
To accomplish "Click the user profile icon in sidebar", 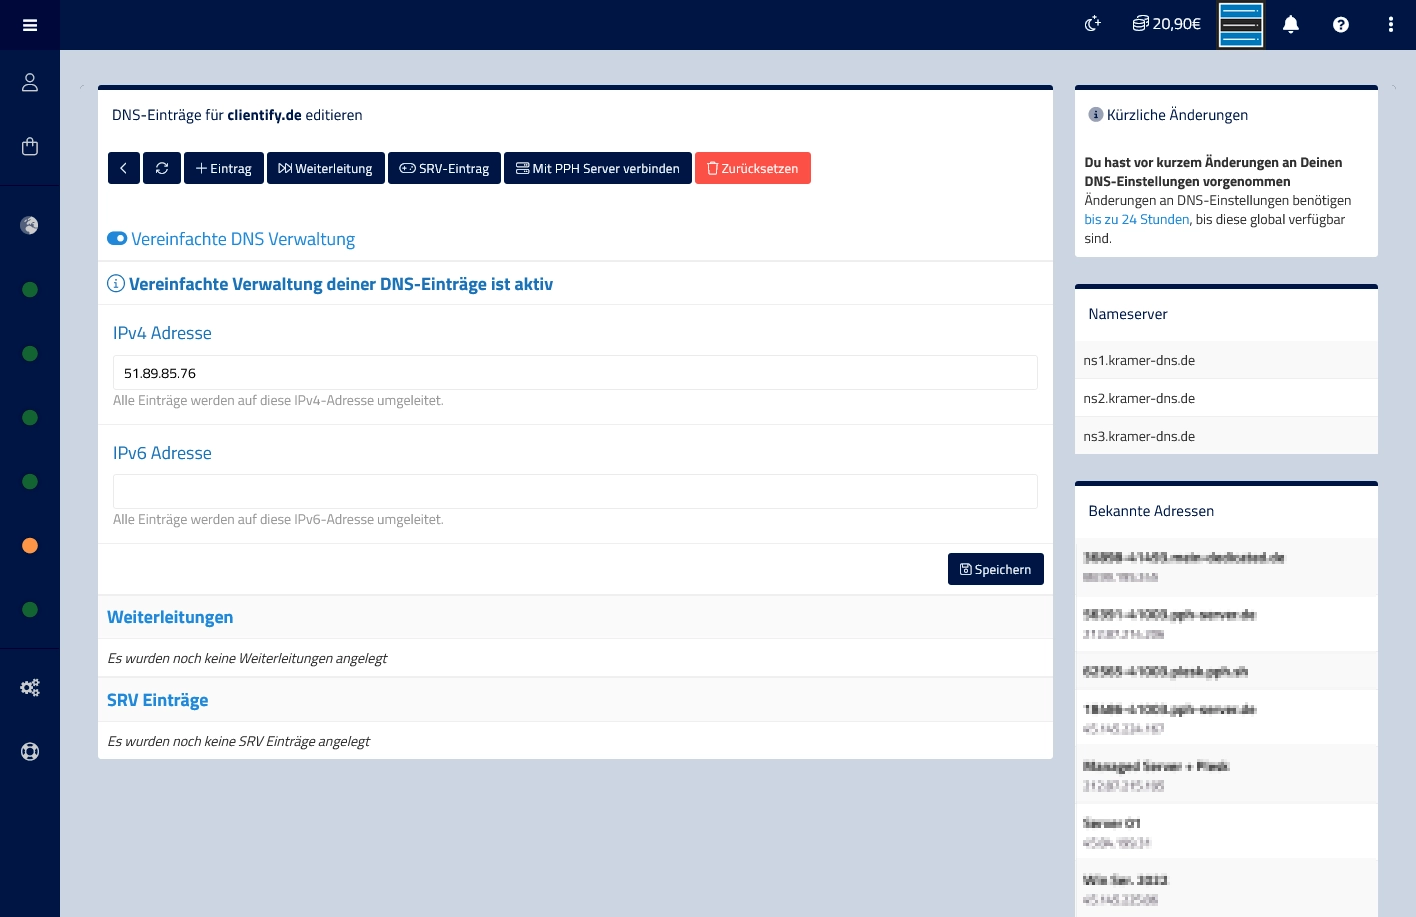I will (30, 83).
